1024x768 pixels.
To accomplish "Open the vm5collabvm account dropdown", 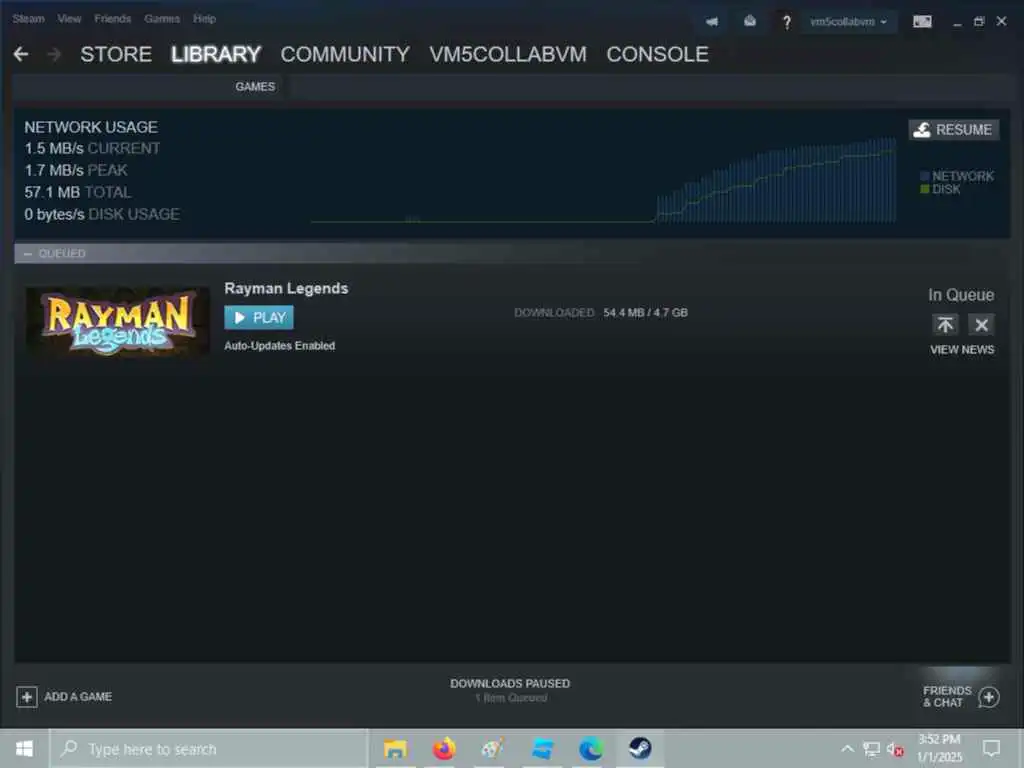I will (x=848, y=22).
